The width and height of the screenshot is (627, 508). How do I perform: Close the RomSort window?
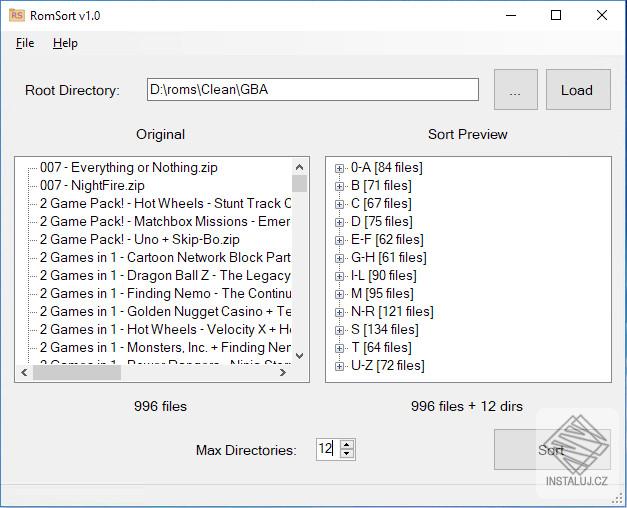pyautogui.click(x=602, y=15)
